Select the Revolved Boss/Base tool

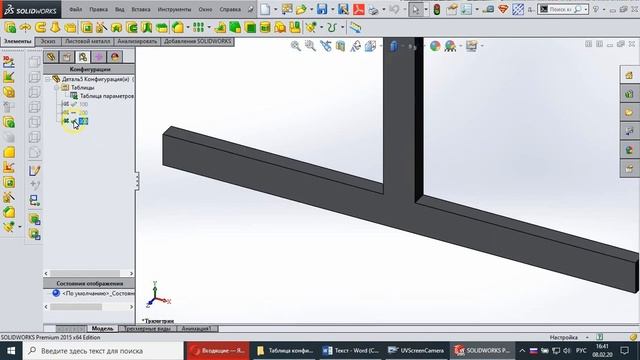coord(25,27)
